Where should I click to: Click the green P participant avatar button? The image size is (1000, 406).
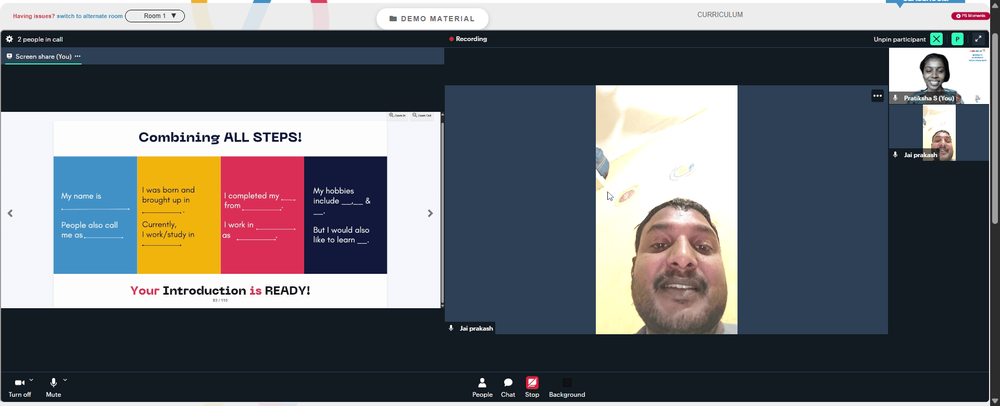pos(957,39)
